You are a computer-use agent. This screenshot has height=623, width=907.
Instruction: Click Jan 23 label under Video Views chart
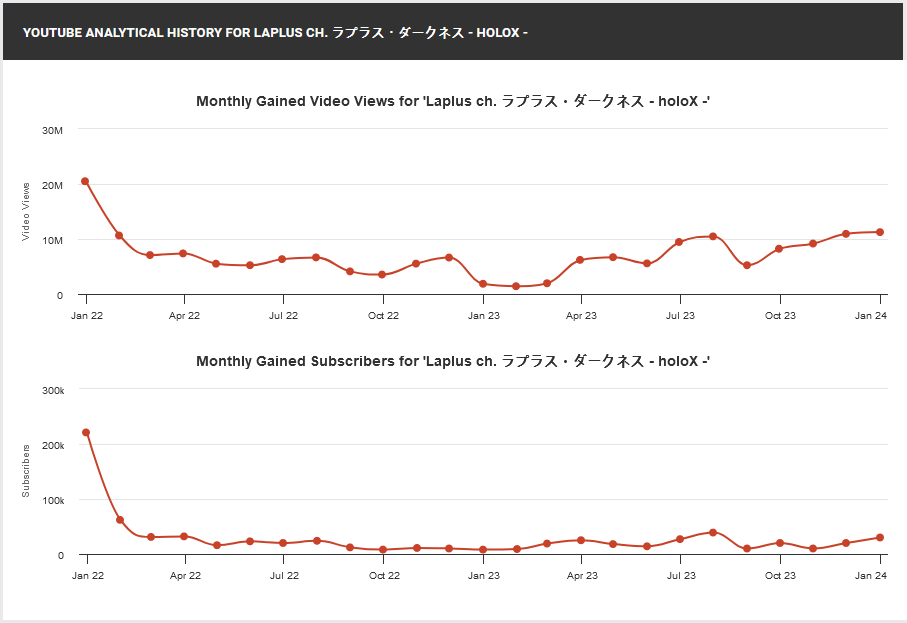pos(484,316)
